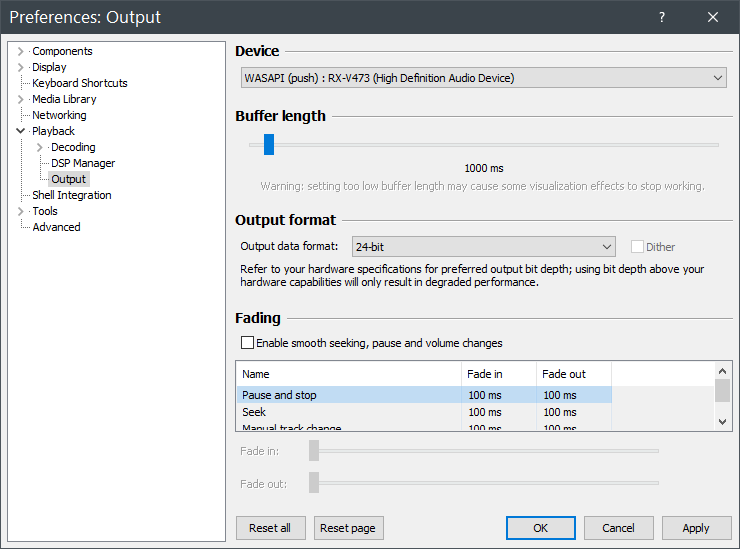Click the fading list scroll down arrow
The height and width of the screenshot is (549, 740).
[x=723, y=423]
